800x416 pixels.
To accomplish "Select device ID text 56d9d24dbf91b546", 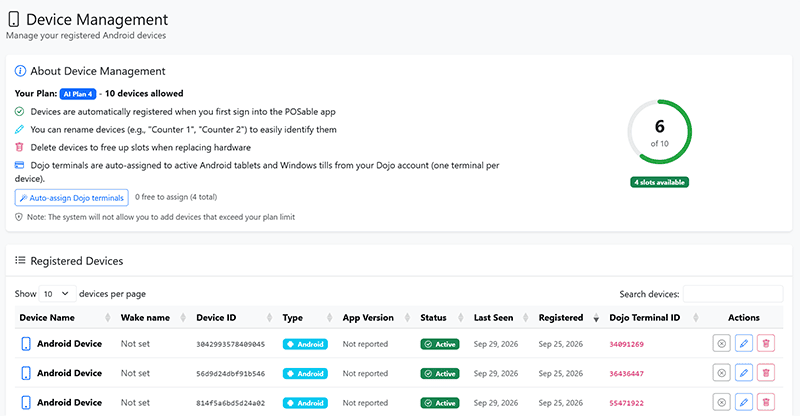I will pos(231,374).
